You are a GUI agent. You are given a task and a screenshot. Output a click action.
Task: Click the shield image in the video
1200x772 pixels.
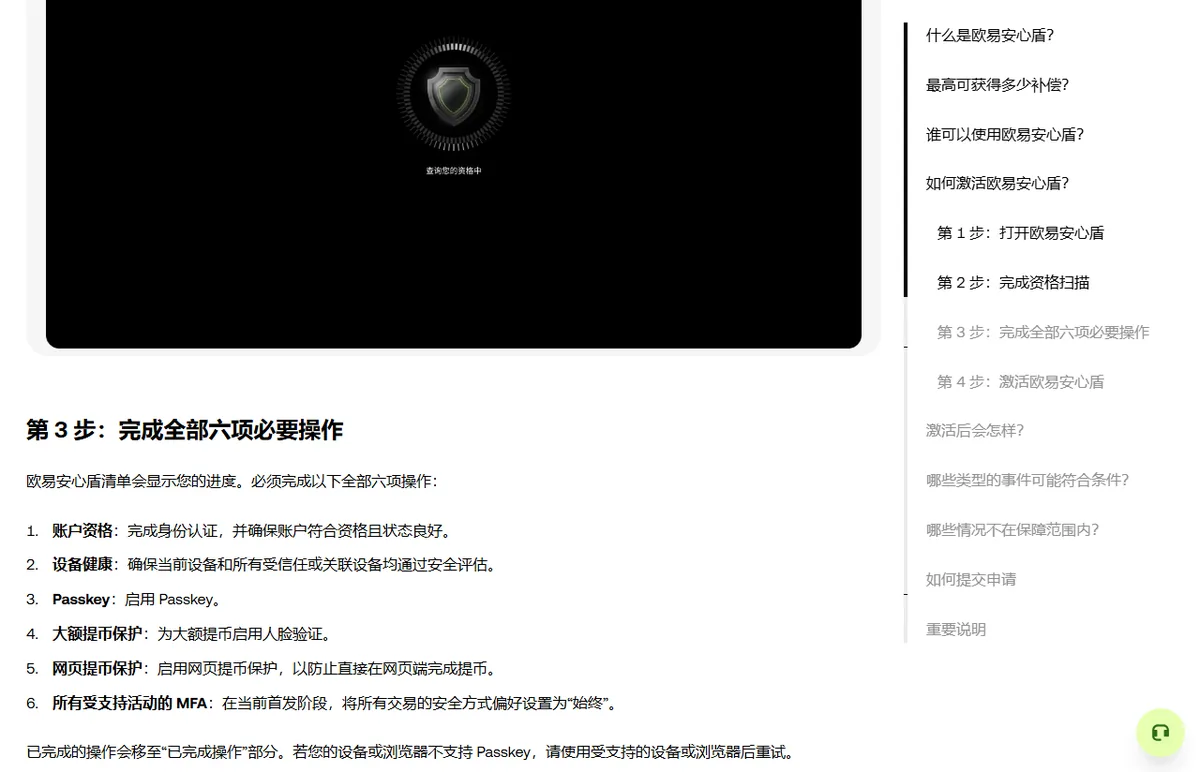click(453, 94)
